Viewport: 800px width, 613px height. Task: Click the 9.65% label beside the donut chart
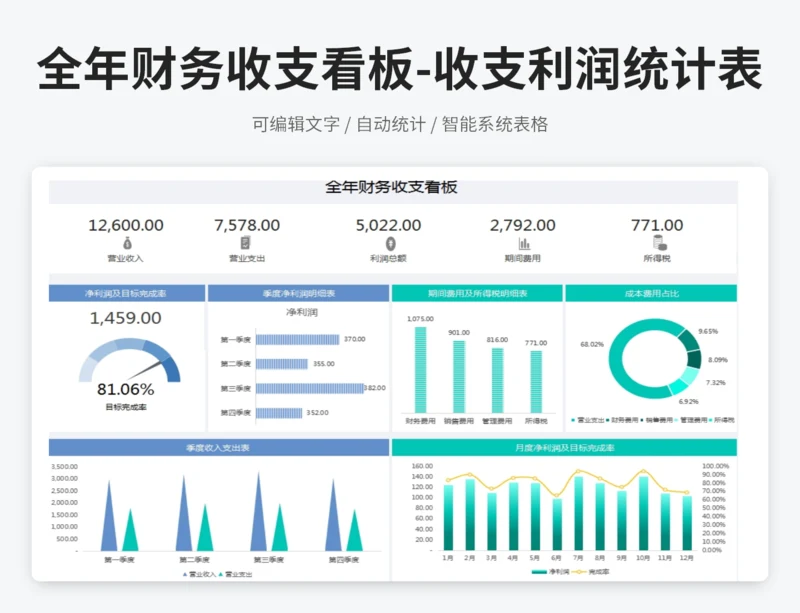[708, 331]
